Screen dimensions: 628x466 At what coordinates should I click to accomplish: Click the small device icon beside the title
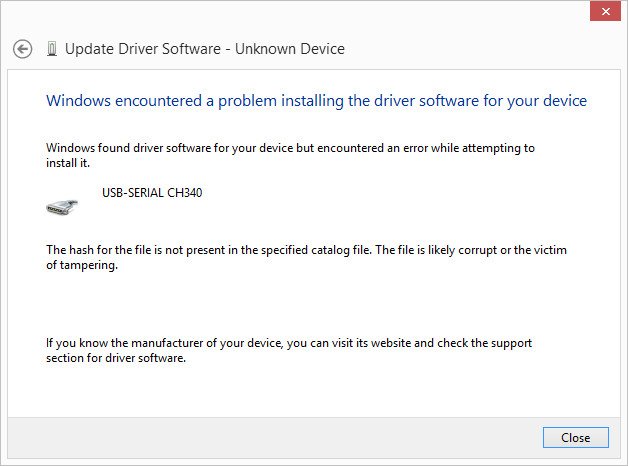pyautogui.click(x=52, y=49)
